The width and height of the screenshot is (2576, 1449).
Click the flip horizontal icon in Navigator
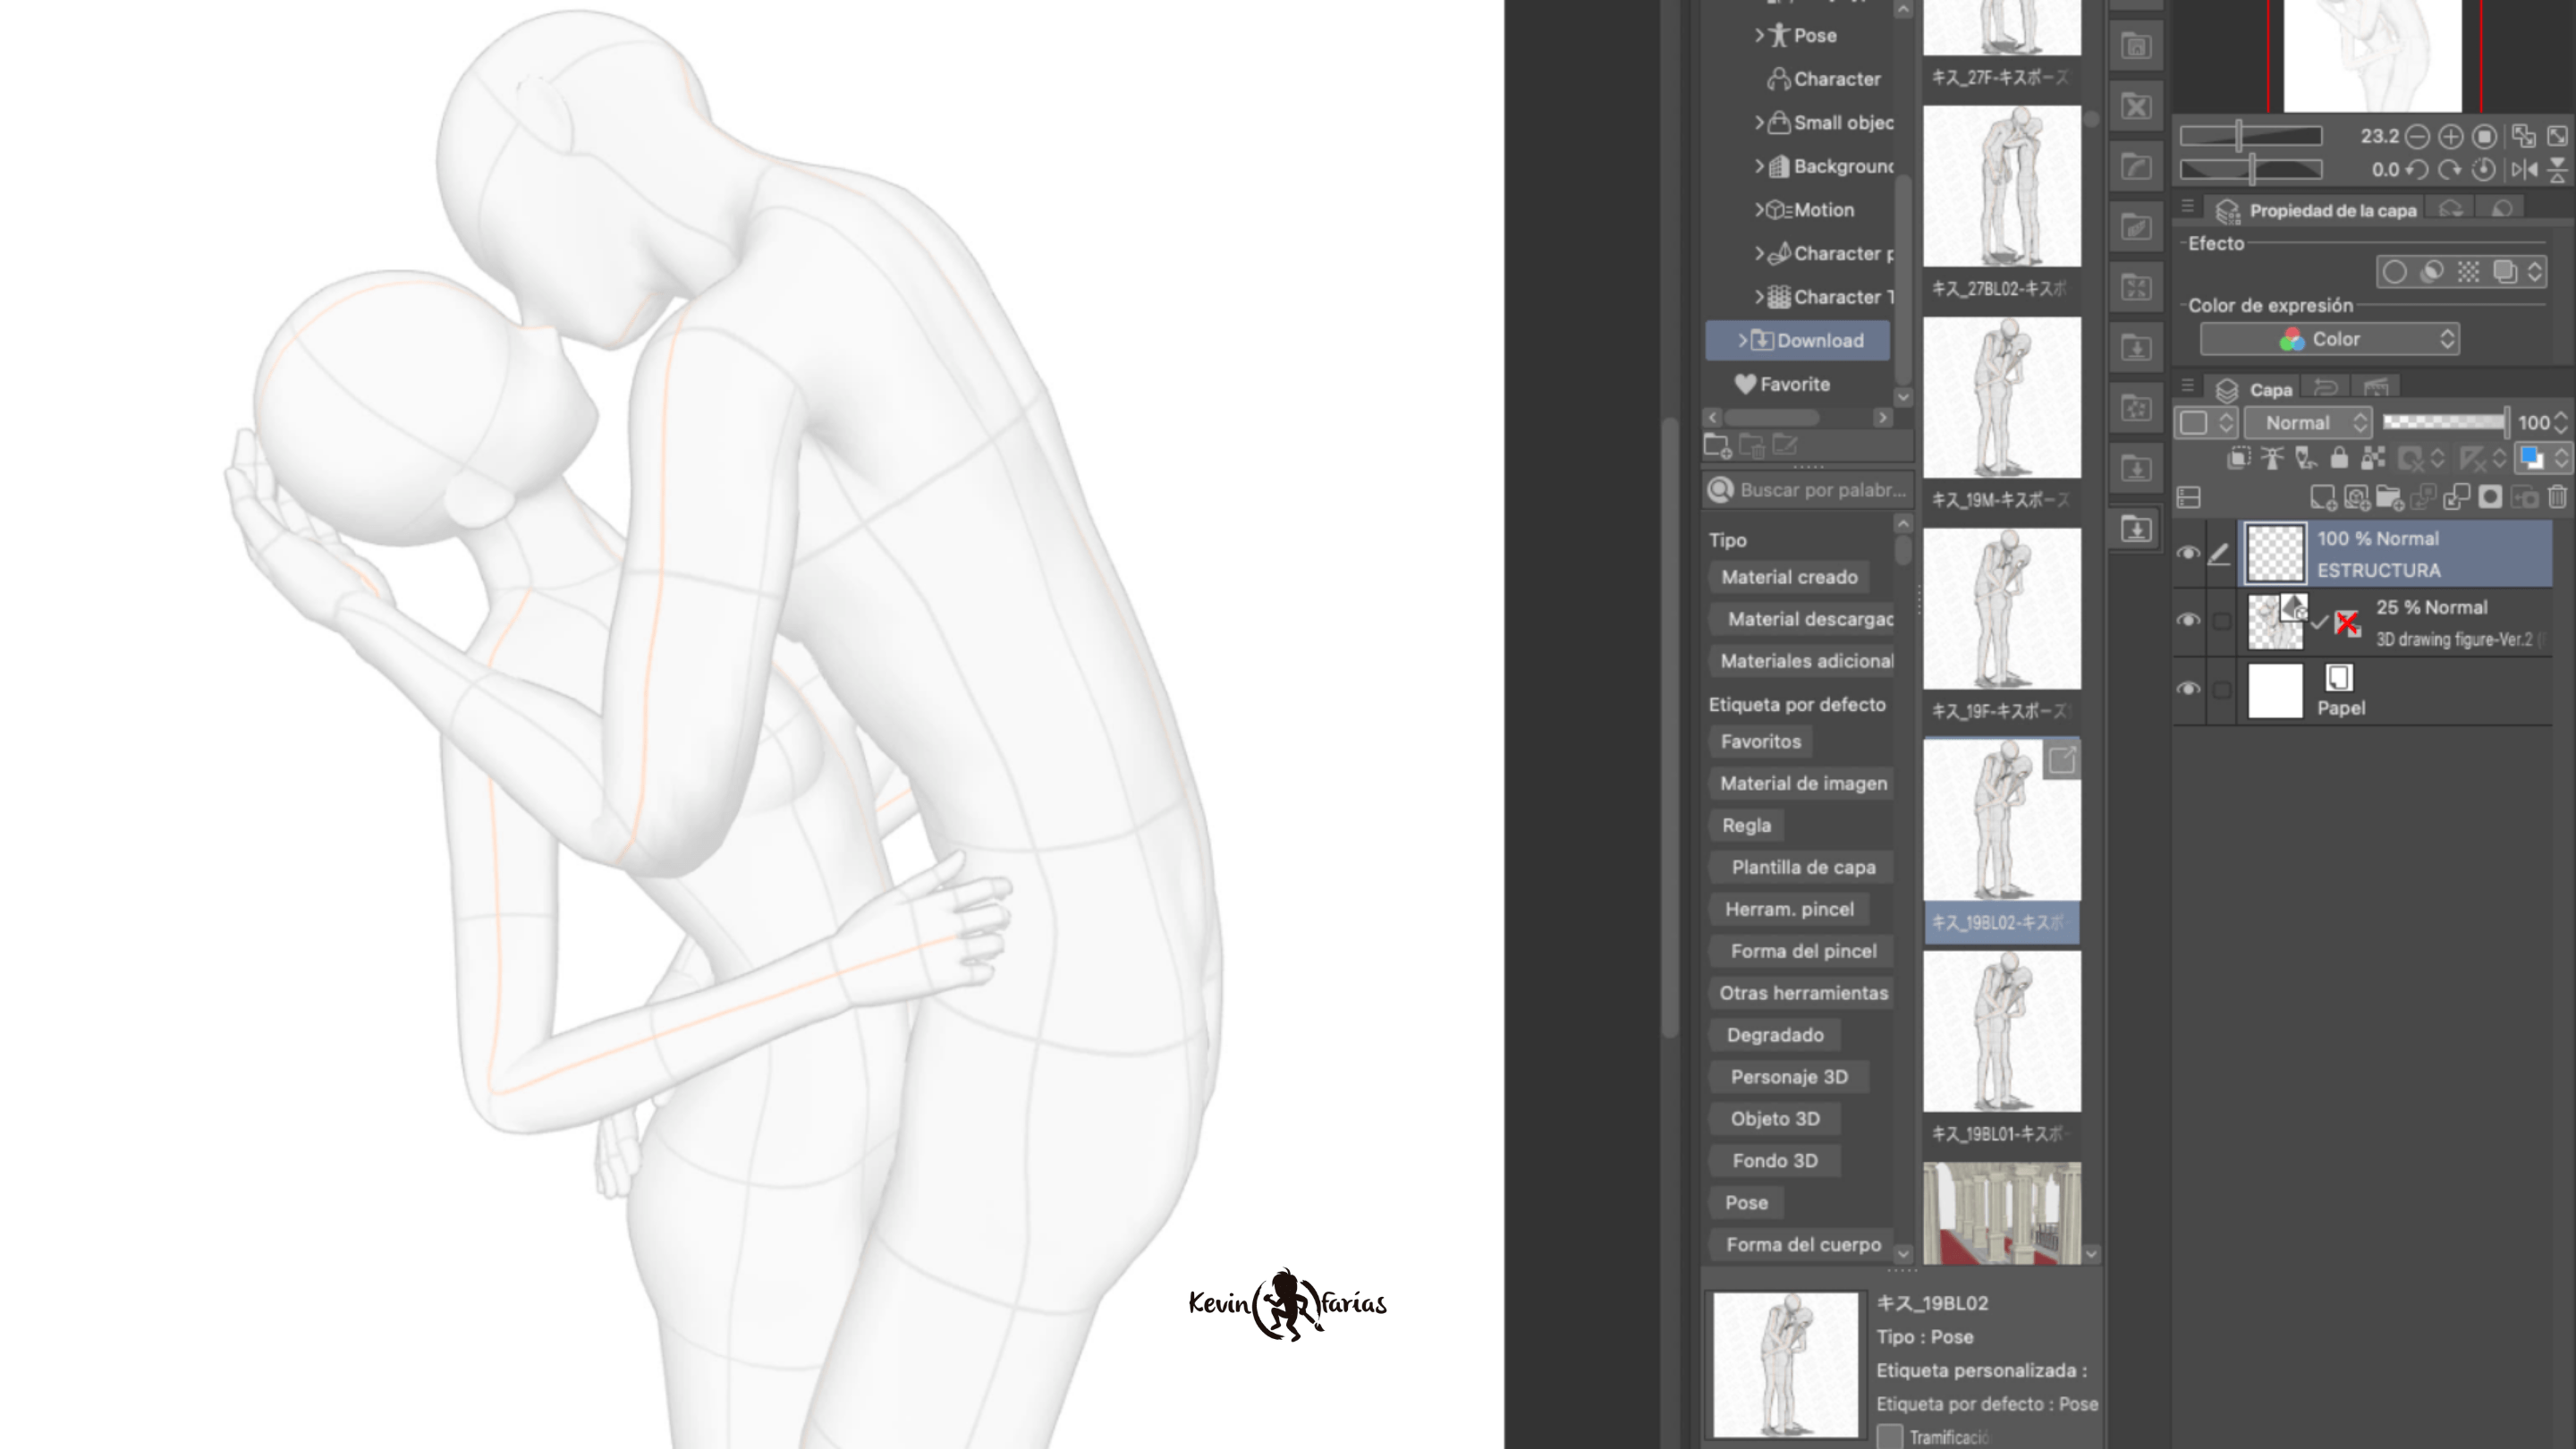[2524, 169]
